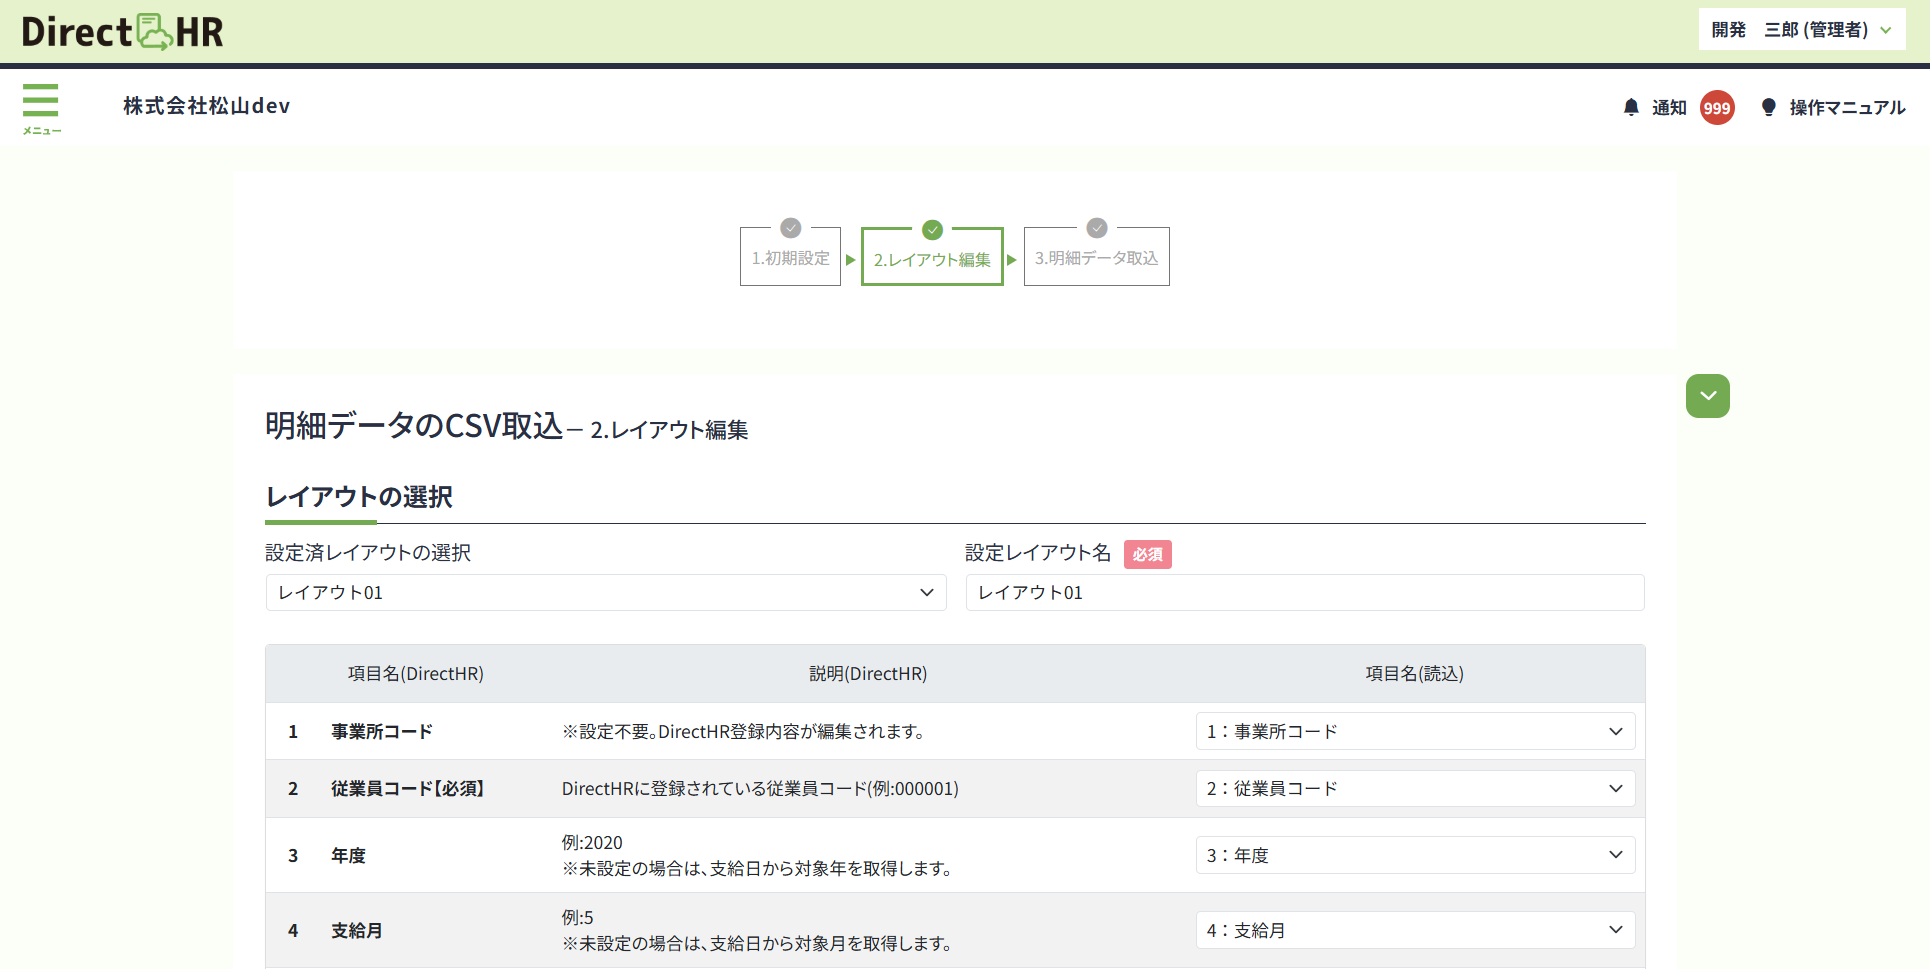
Task: Expand the 設定済レイアウトの選択 dropdown
Action: [x=605, y=593]
